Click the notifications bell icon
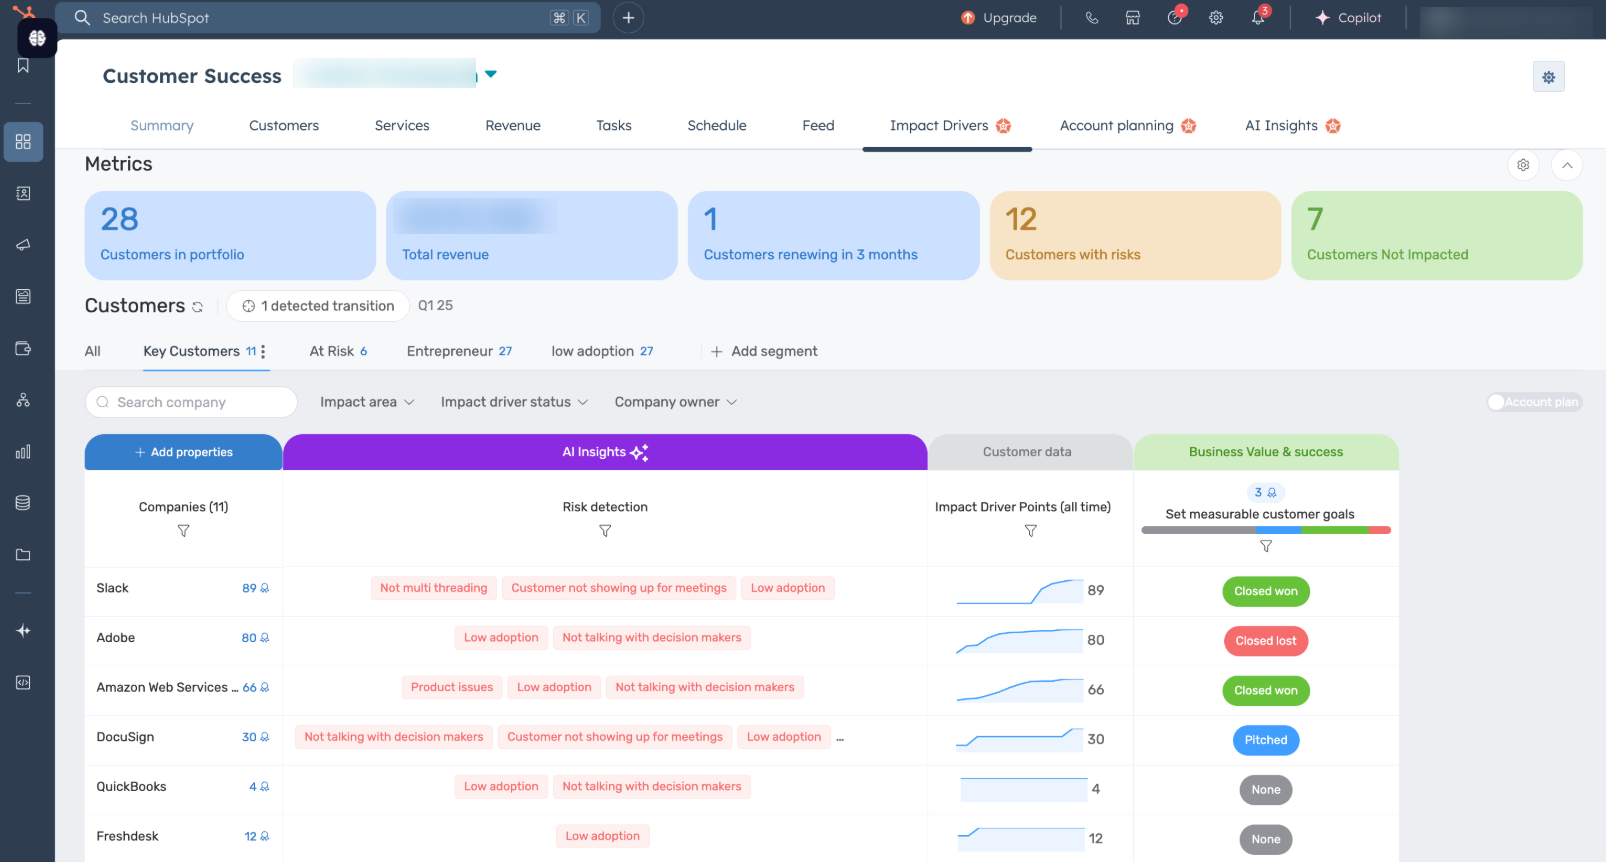The height and width of the screenshot is (862, 1606). pos(1258,18)
